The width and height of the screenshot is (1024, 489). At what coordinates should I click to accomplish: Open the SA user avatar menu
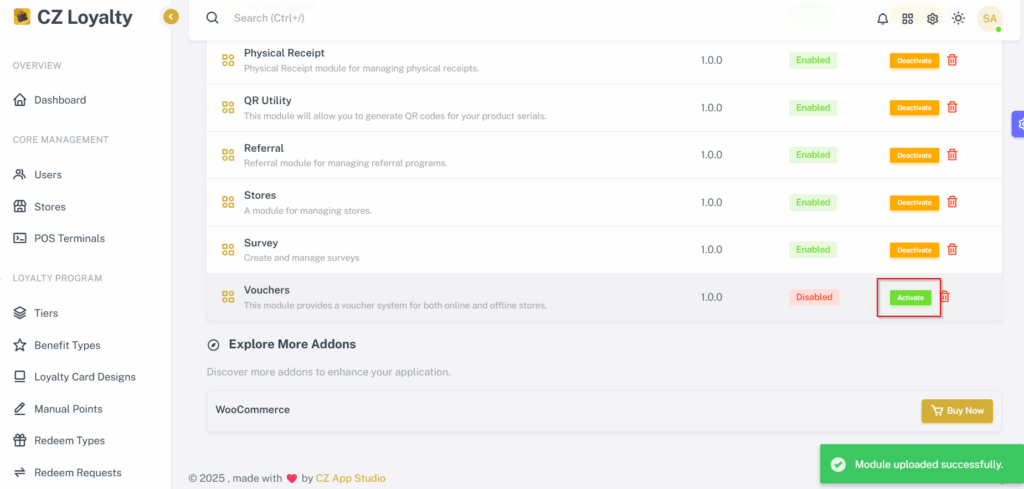[x=990, y=18]
